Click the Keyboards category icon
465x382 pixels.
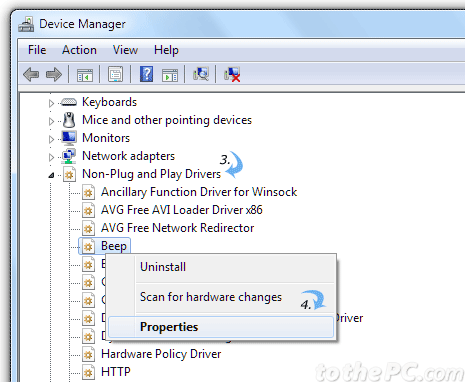click(x=69, y=102)
